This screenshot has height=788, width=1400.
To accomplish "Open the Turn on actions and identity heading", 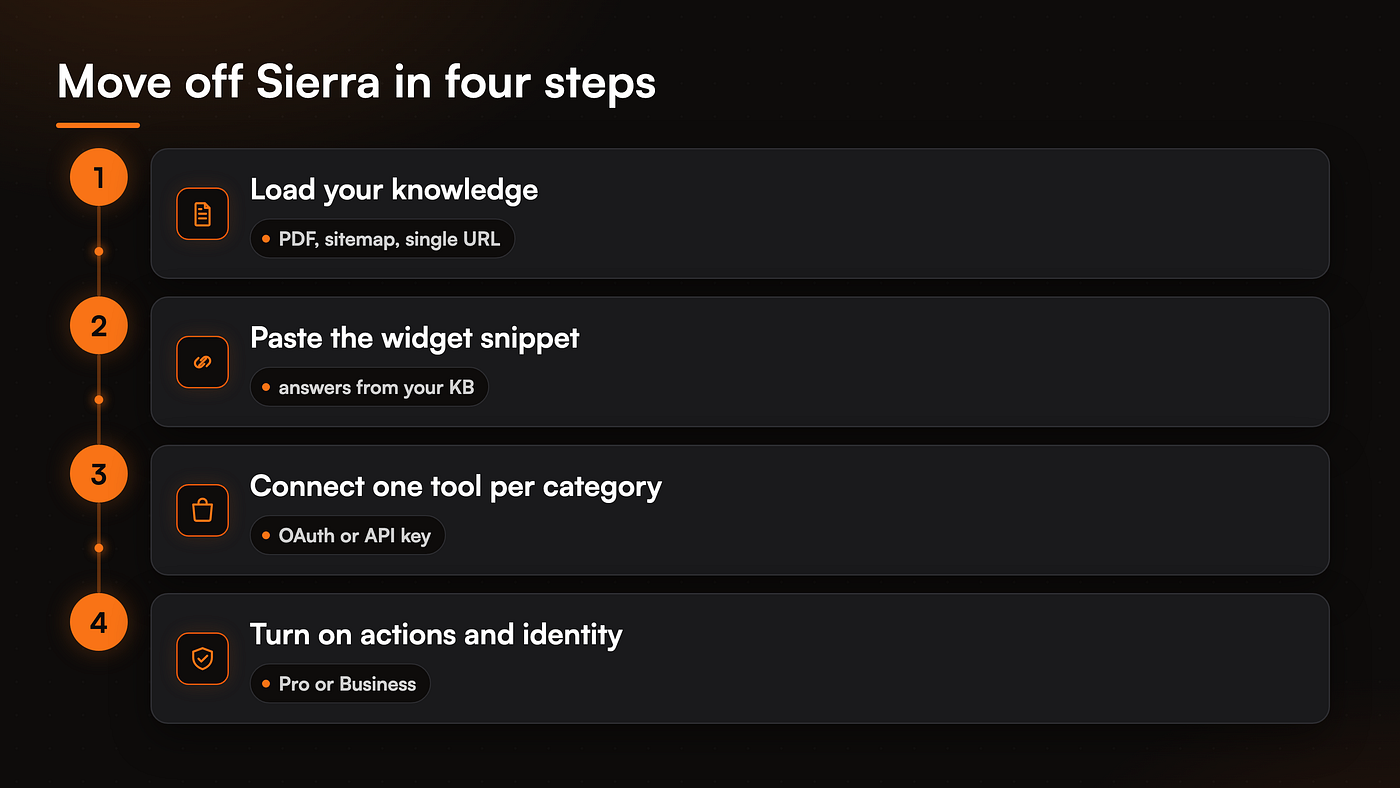I will (x=436, y=635).
